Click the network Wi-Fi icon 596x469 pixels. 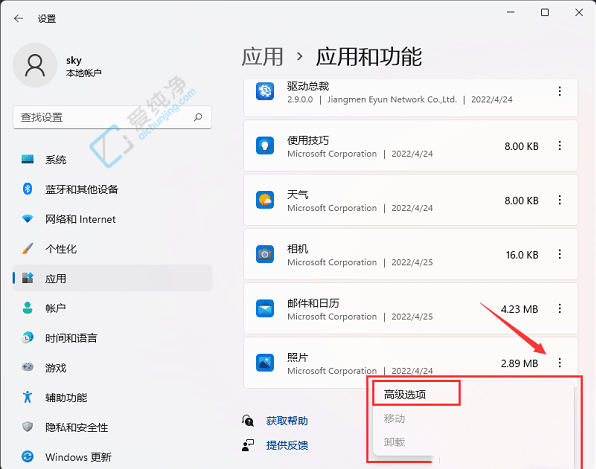pyautogui.click(x=27, y=219)
